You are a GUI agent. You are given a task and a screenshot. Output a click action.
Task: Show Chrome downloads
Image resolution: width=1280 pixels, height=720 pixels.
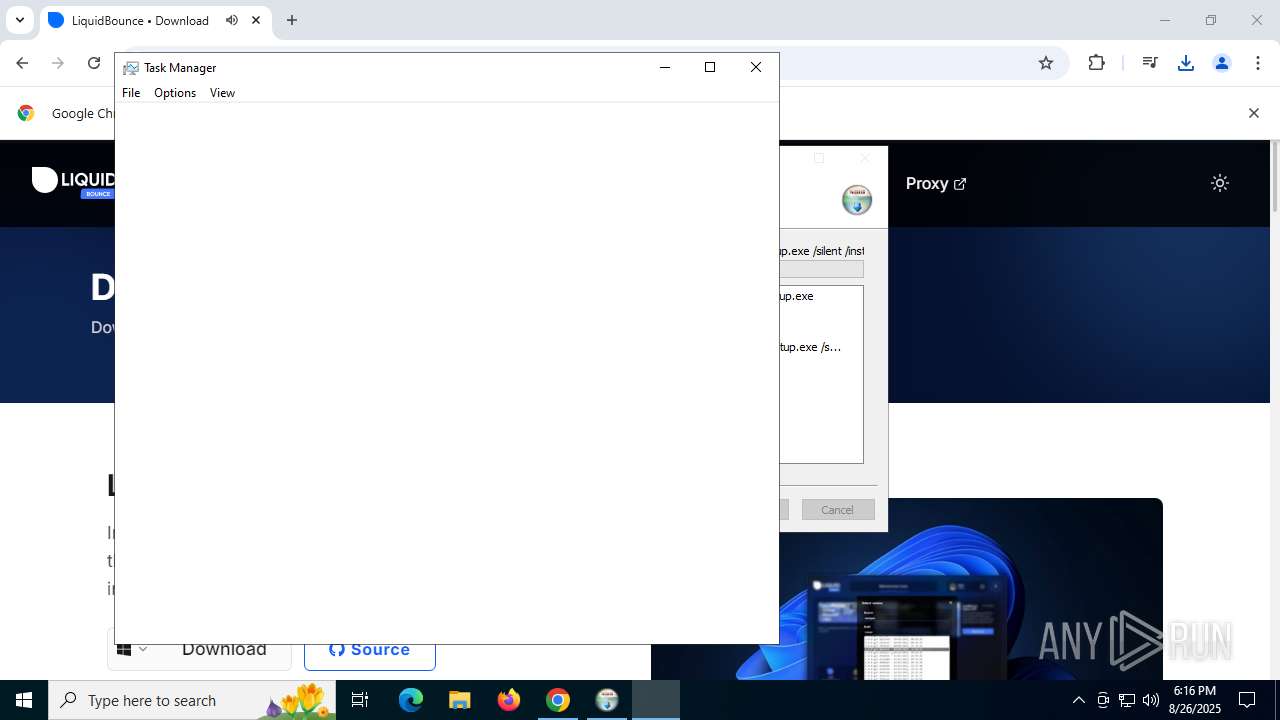[x=1186, y=63]
